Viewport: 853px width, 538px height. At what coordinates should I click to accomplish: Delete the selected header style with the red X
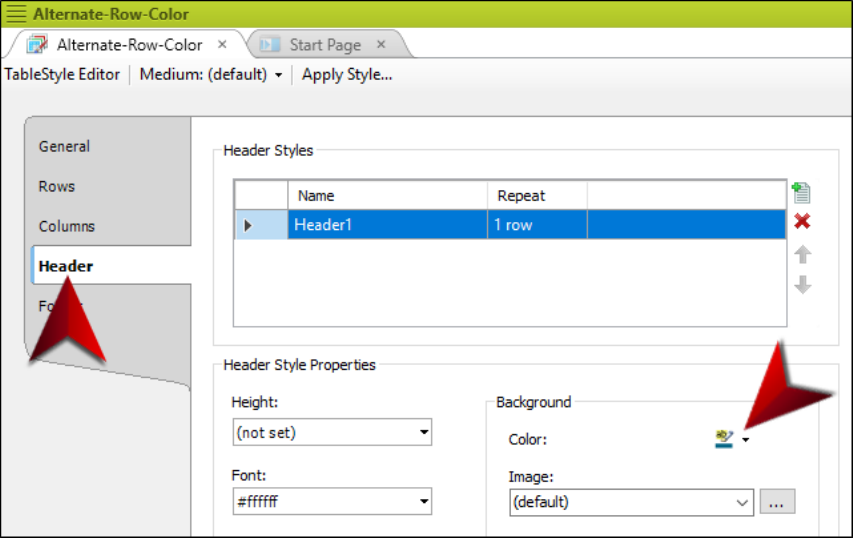point(801,222)
